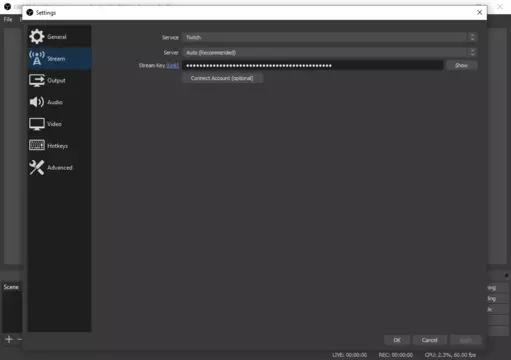Follow the Stream Key link

[x=173, y=65]
